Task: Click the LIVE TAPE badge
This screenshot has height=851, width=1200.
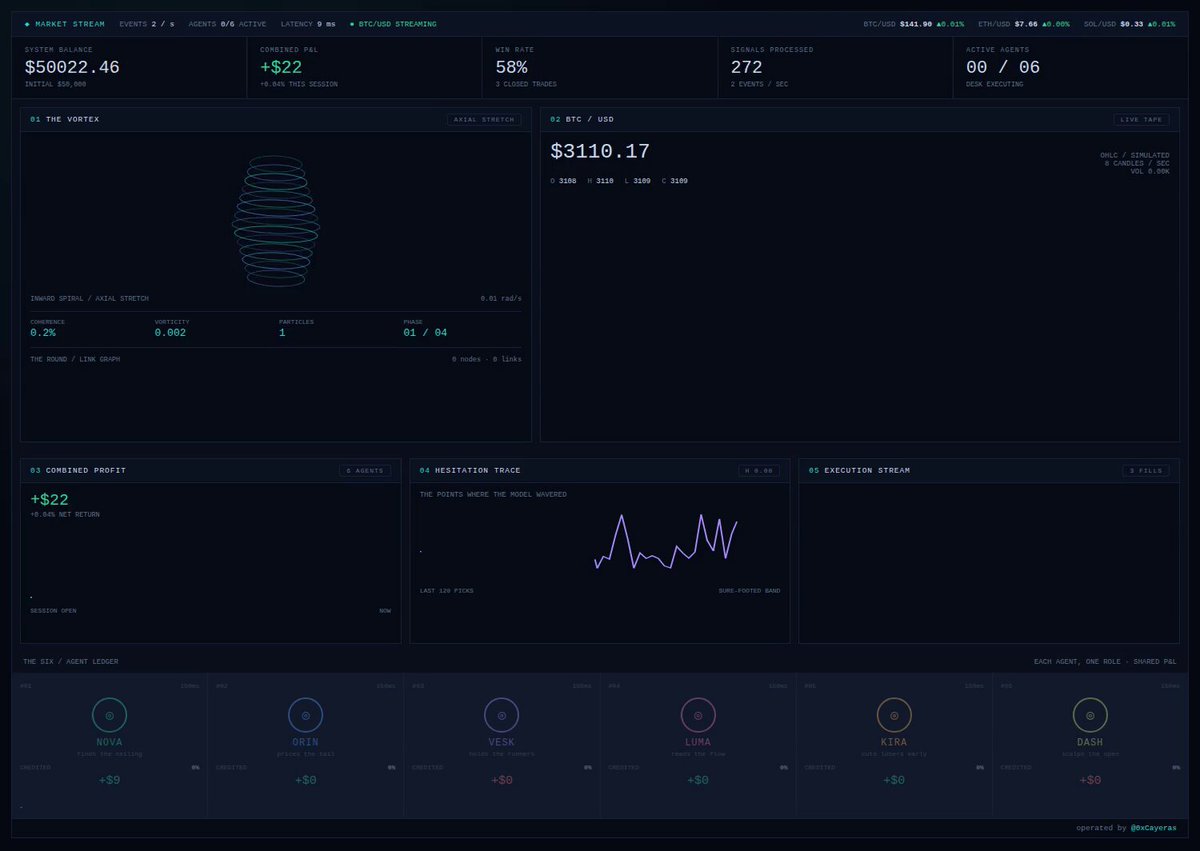Action: pyautogui.click(x=1141, y=119)
